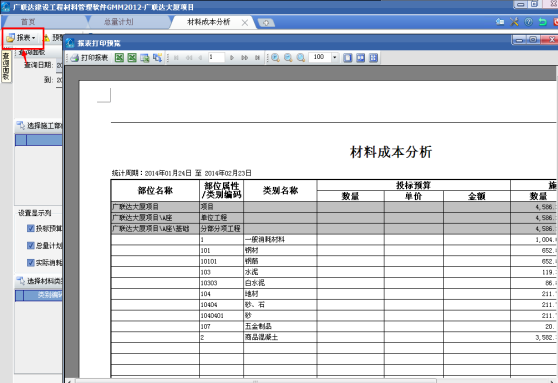Switch to the 总量计划 tab
Screen dimensions: 558x383
(x=119, y=22)
